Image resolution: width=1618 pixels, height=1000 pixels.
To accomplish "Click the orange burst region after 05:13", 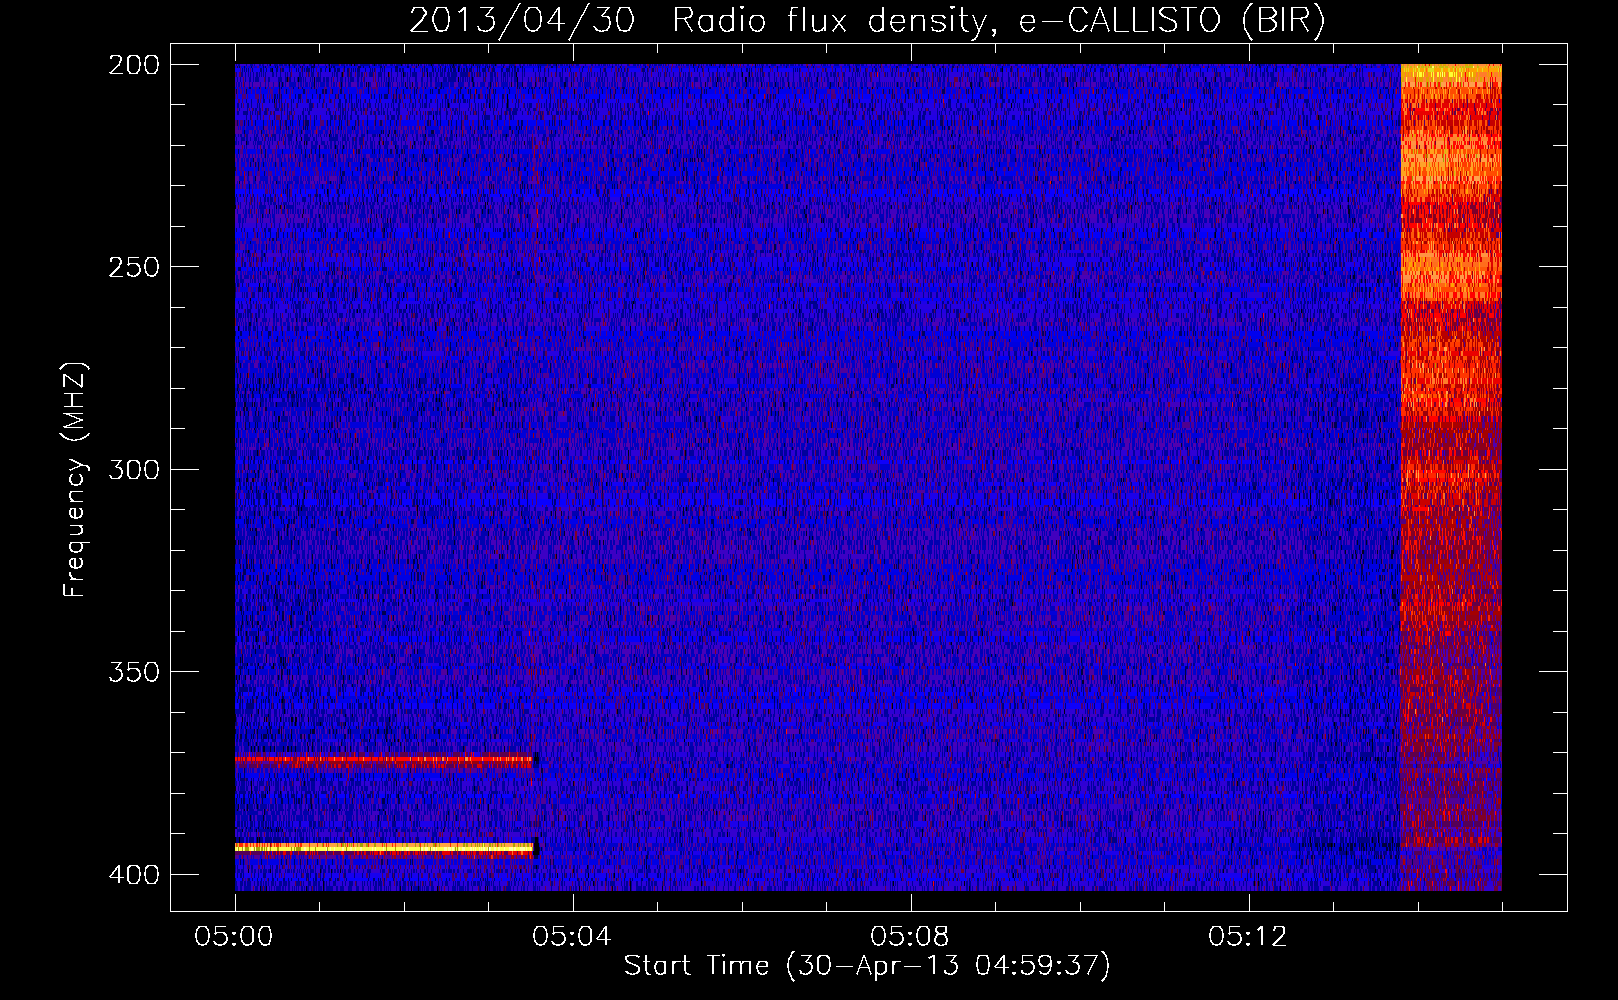I will coord(1451,477).
